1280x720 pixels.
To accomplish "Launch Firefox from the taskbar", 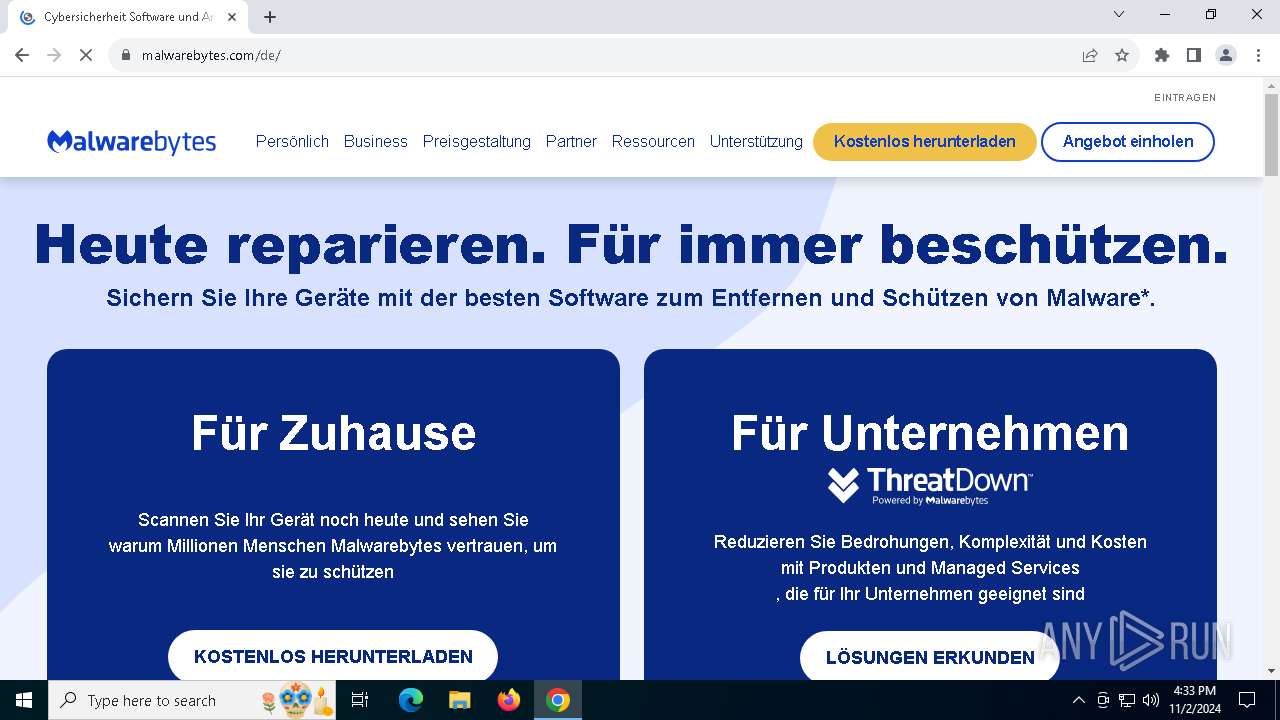I will click(509, 700).
